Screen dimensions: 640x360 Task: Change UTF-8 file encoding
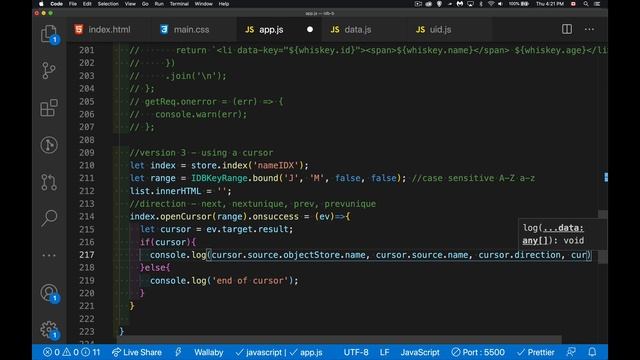click(356, 352)
